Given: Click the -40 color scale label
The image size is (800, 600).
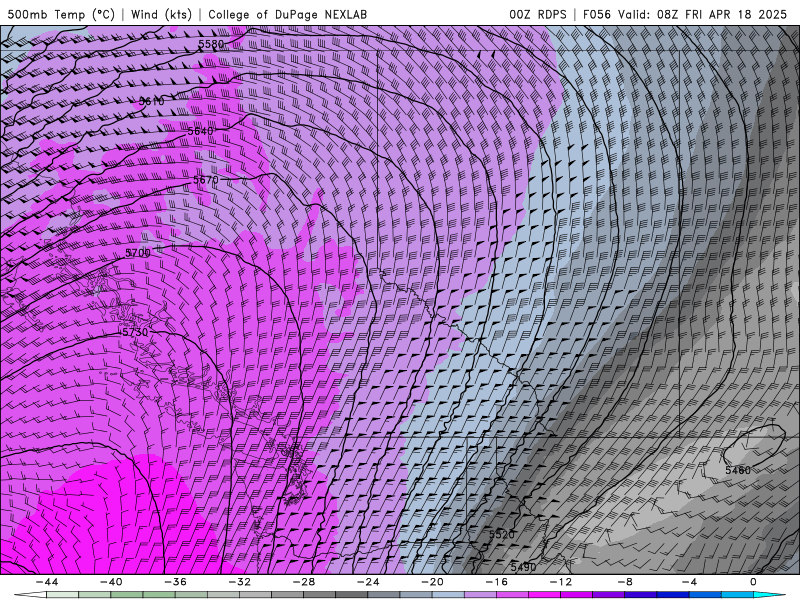Looking at the screenshot, I should pyautogui.click(x=111, y=582).
